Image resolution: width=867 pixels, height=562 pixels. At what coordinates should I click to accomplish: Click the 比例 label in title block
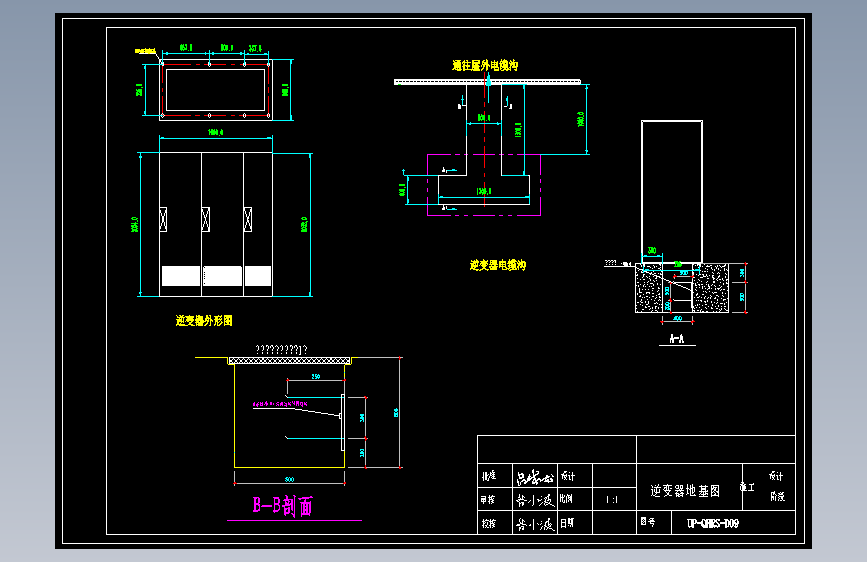click(566, 498)
